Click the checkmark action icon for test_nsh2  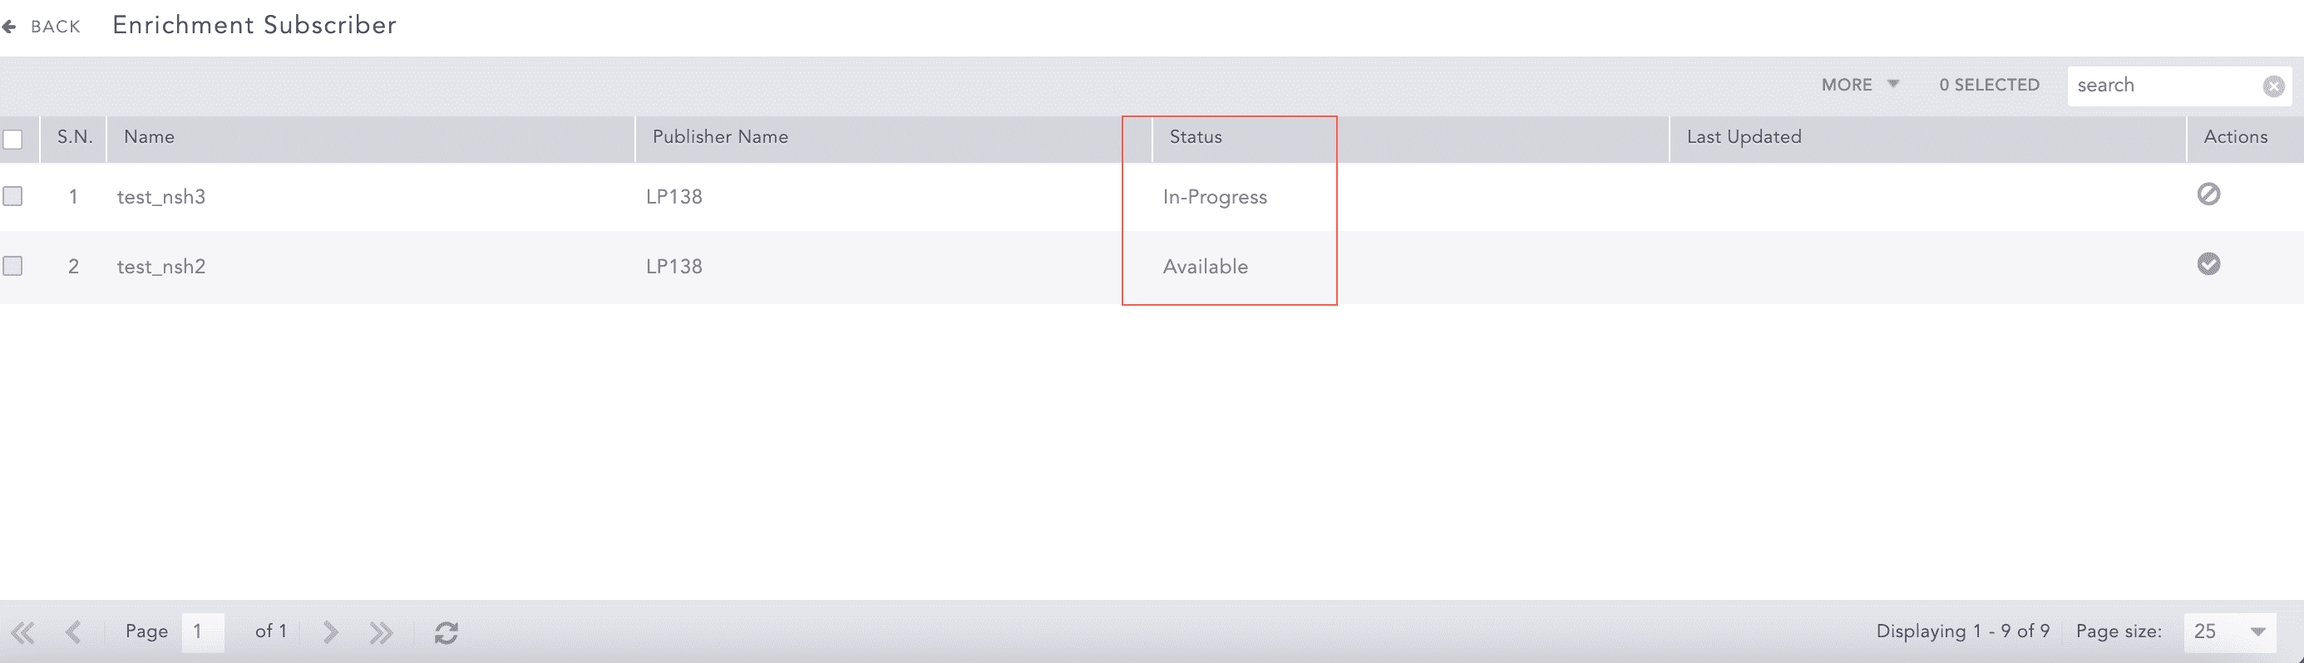[2208, 264]
